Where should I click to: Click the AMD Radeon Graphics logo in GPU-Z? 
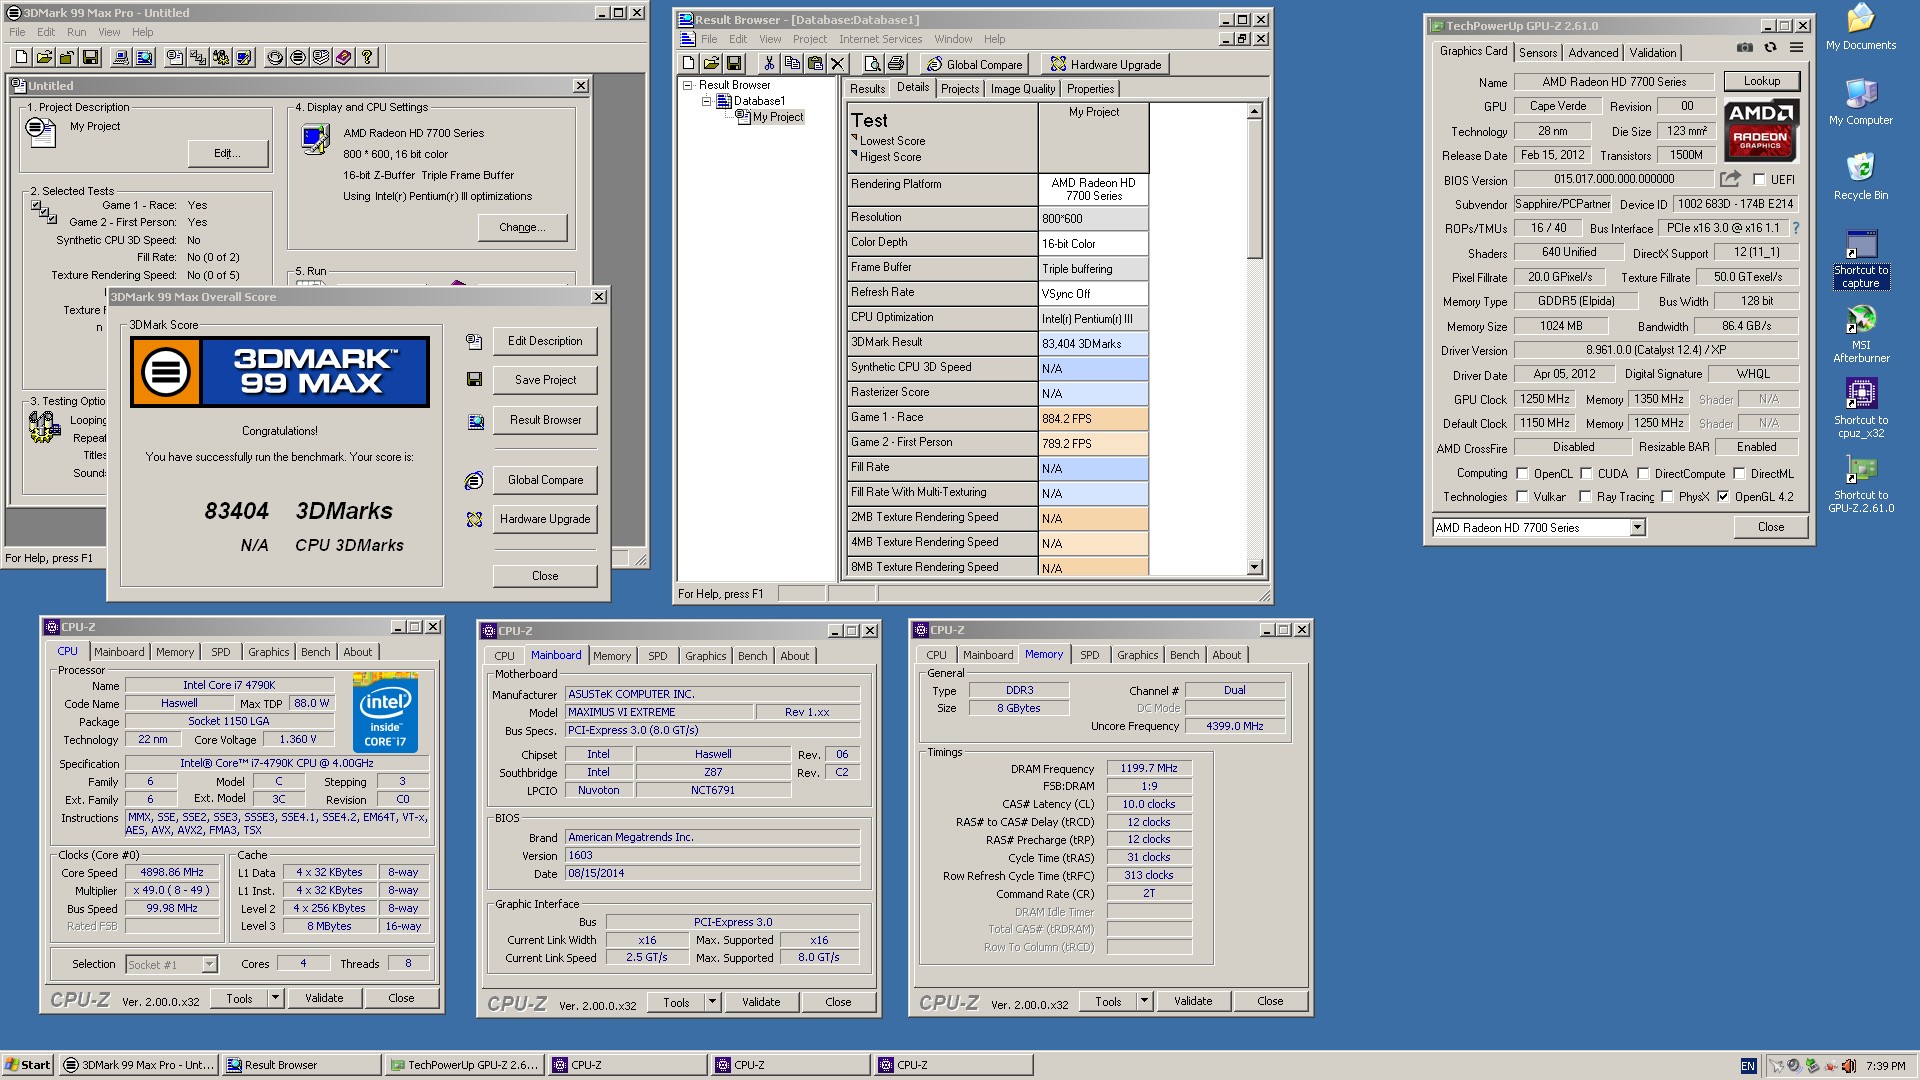(x=1761, y=130)
